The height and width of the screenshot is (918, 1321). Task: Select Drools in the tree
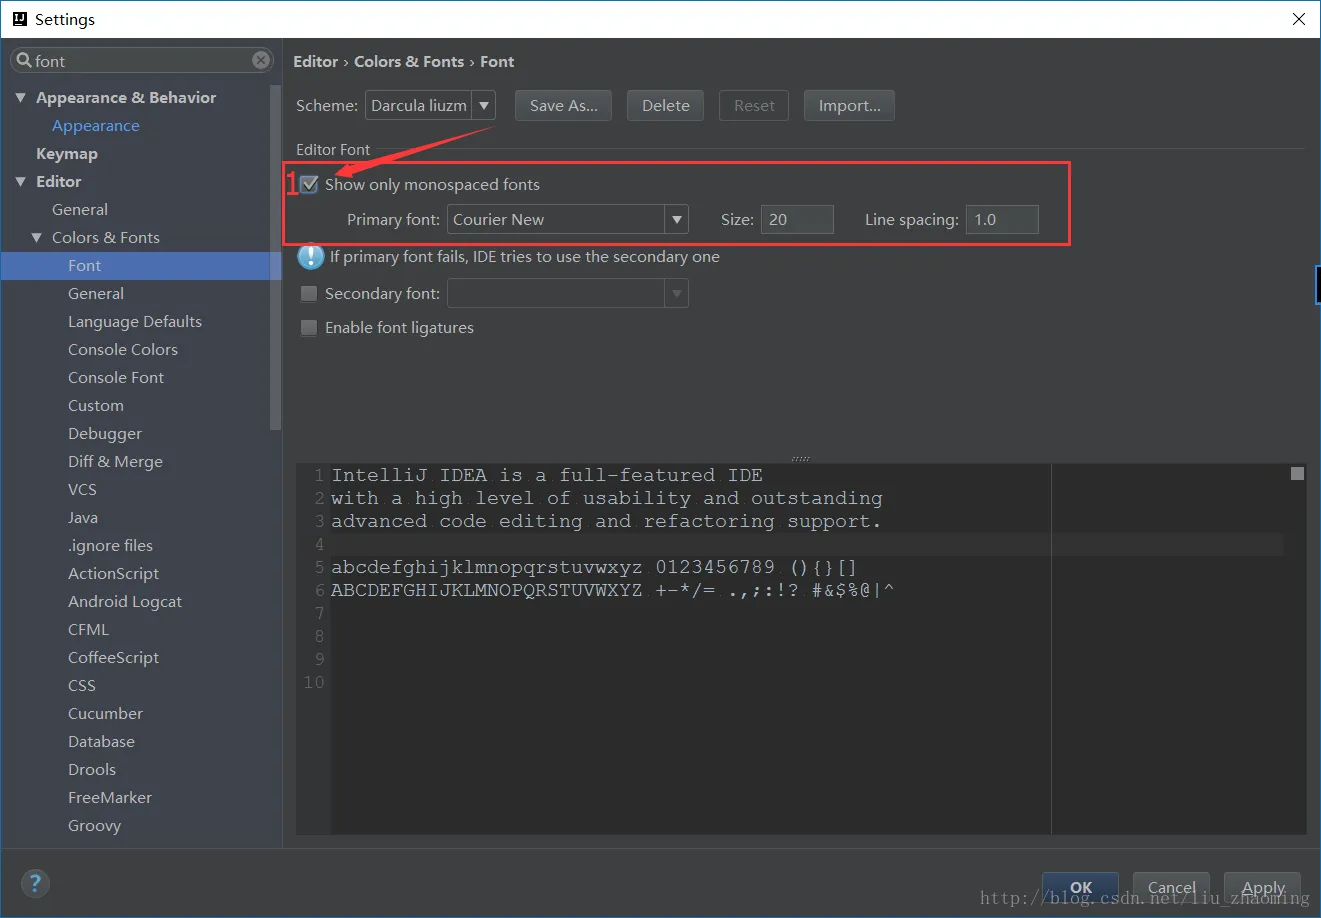click(92, 769)
